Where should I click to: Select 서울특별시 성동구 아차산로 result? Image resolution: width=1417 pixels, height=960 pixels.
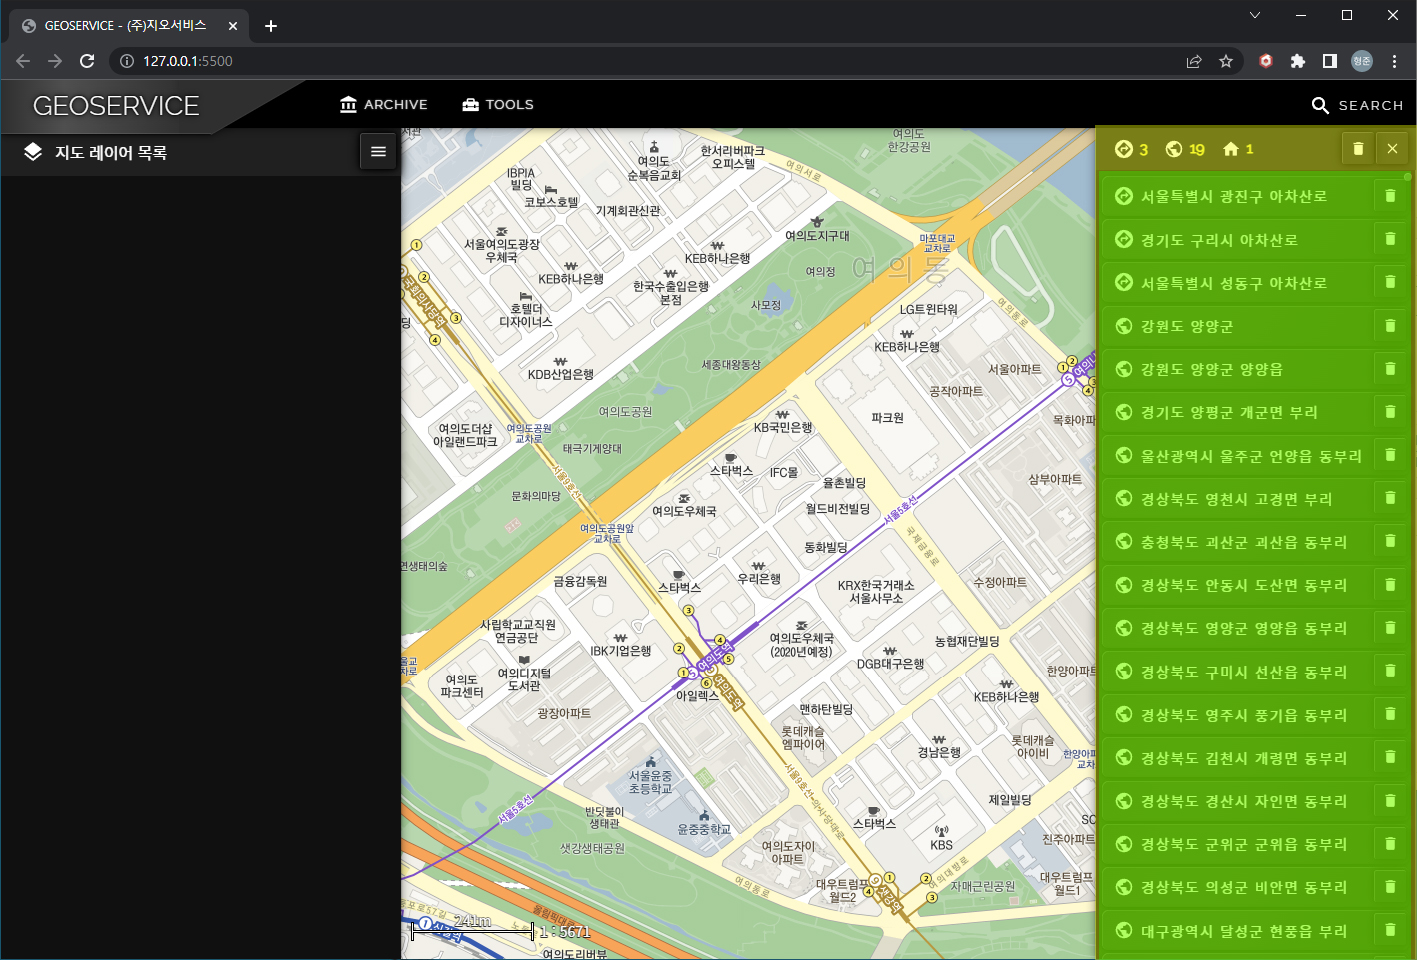pos(1235,283)
